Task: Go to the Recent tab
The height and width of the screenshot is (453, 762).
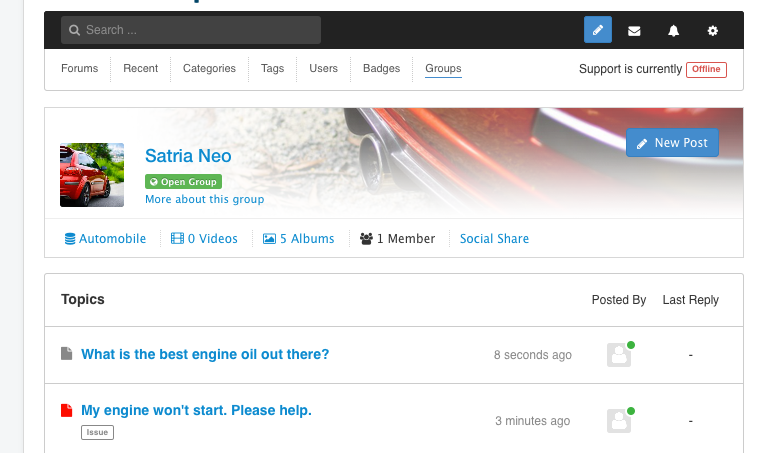Action: (x=141, y=69)
